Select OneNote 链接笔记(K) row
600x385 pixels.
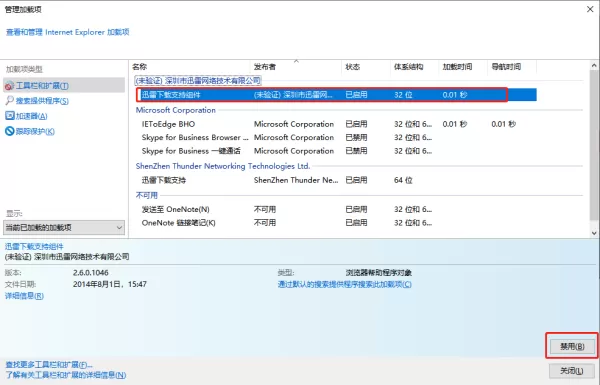[x=336, y=223]
